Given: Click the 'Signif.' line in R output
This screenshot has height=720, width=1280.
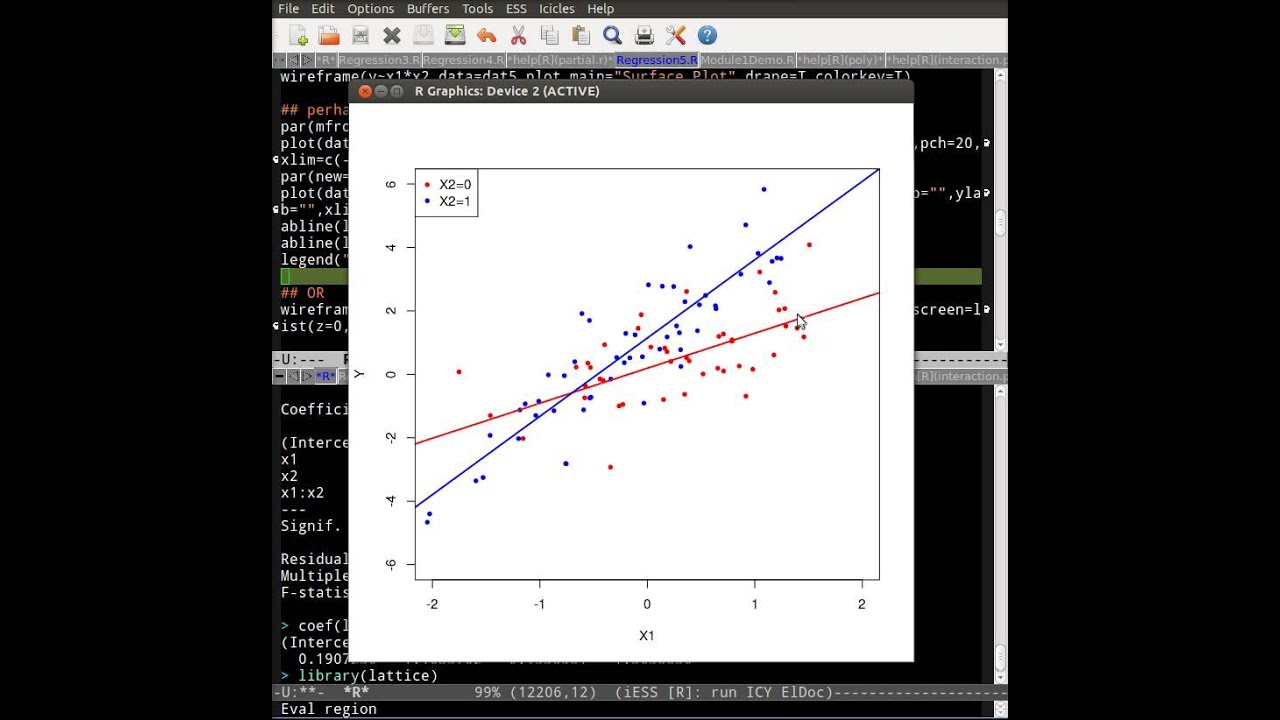Looking at the screenshot, I should [311, 526].
